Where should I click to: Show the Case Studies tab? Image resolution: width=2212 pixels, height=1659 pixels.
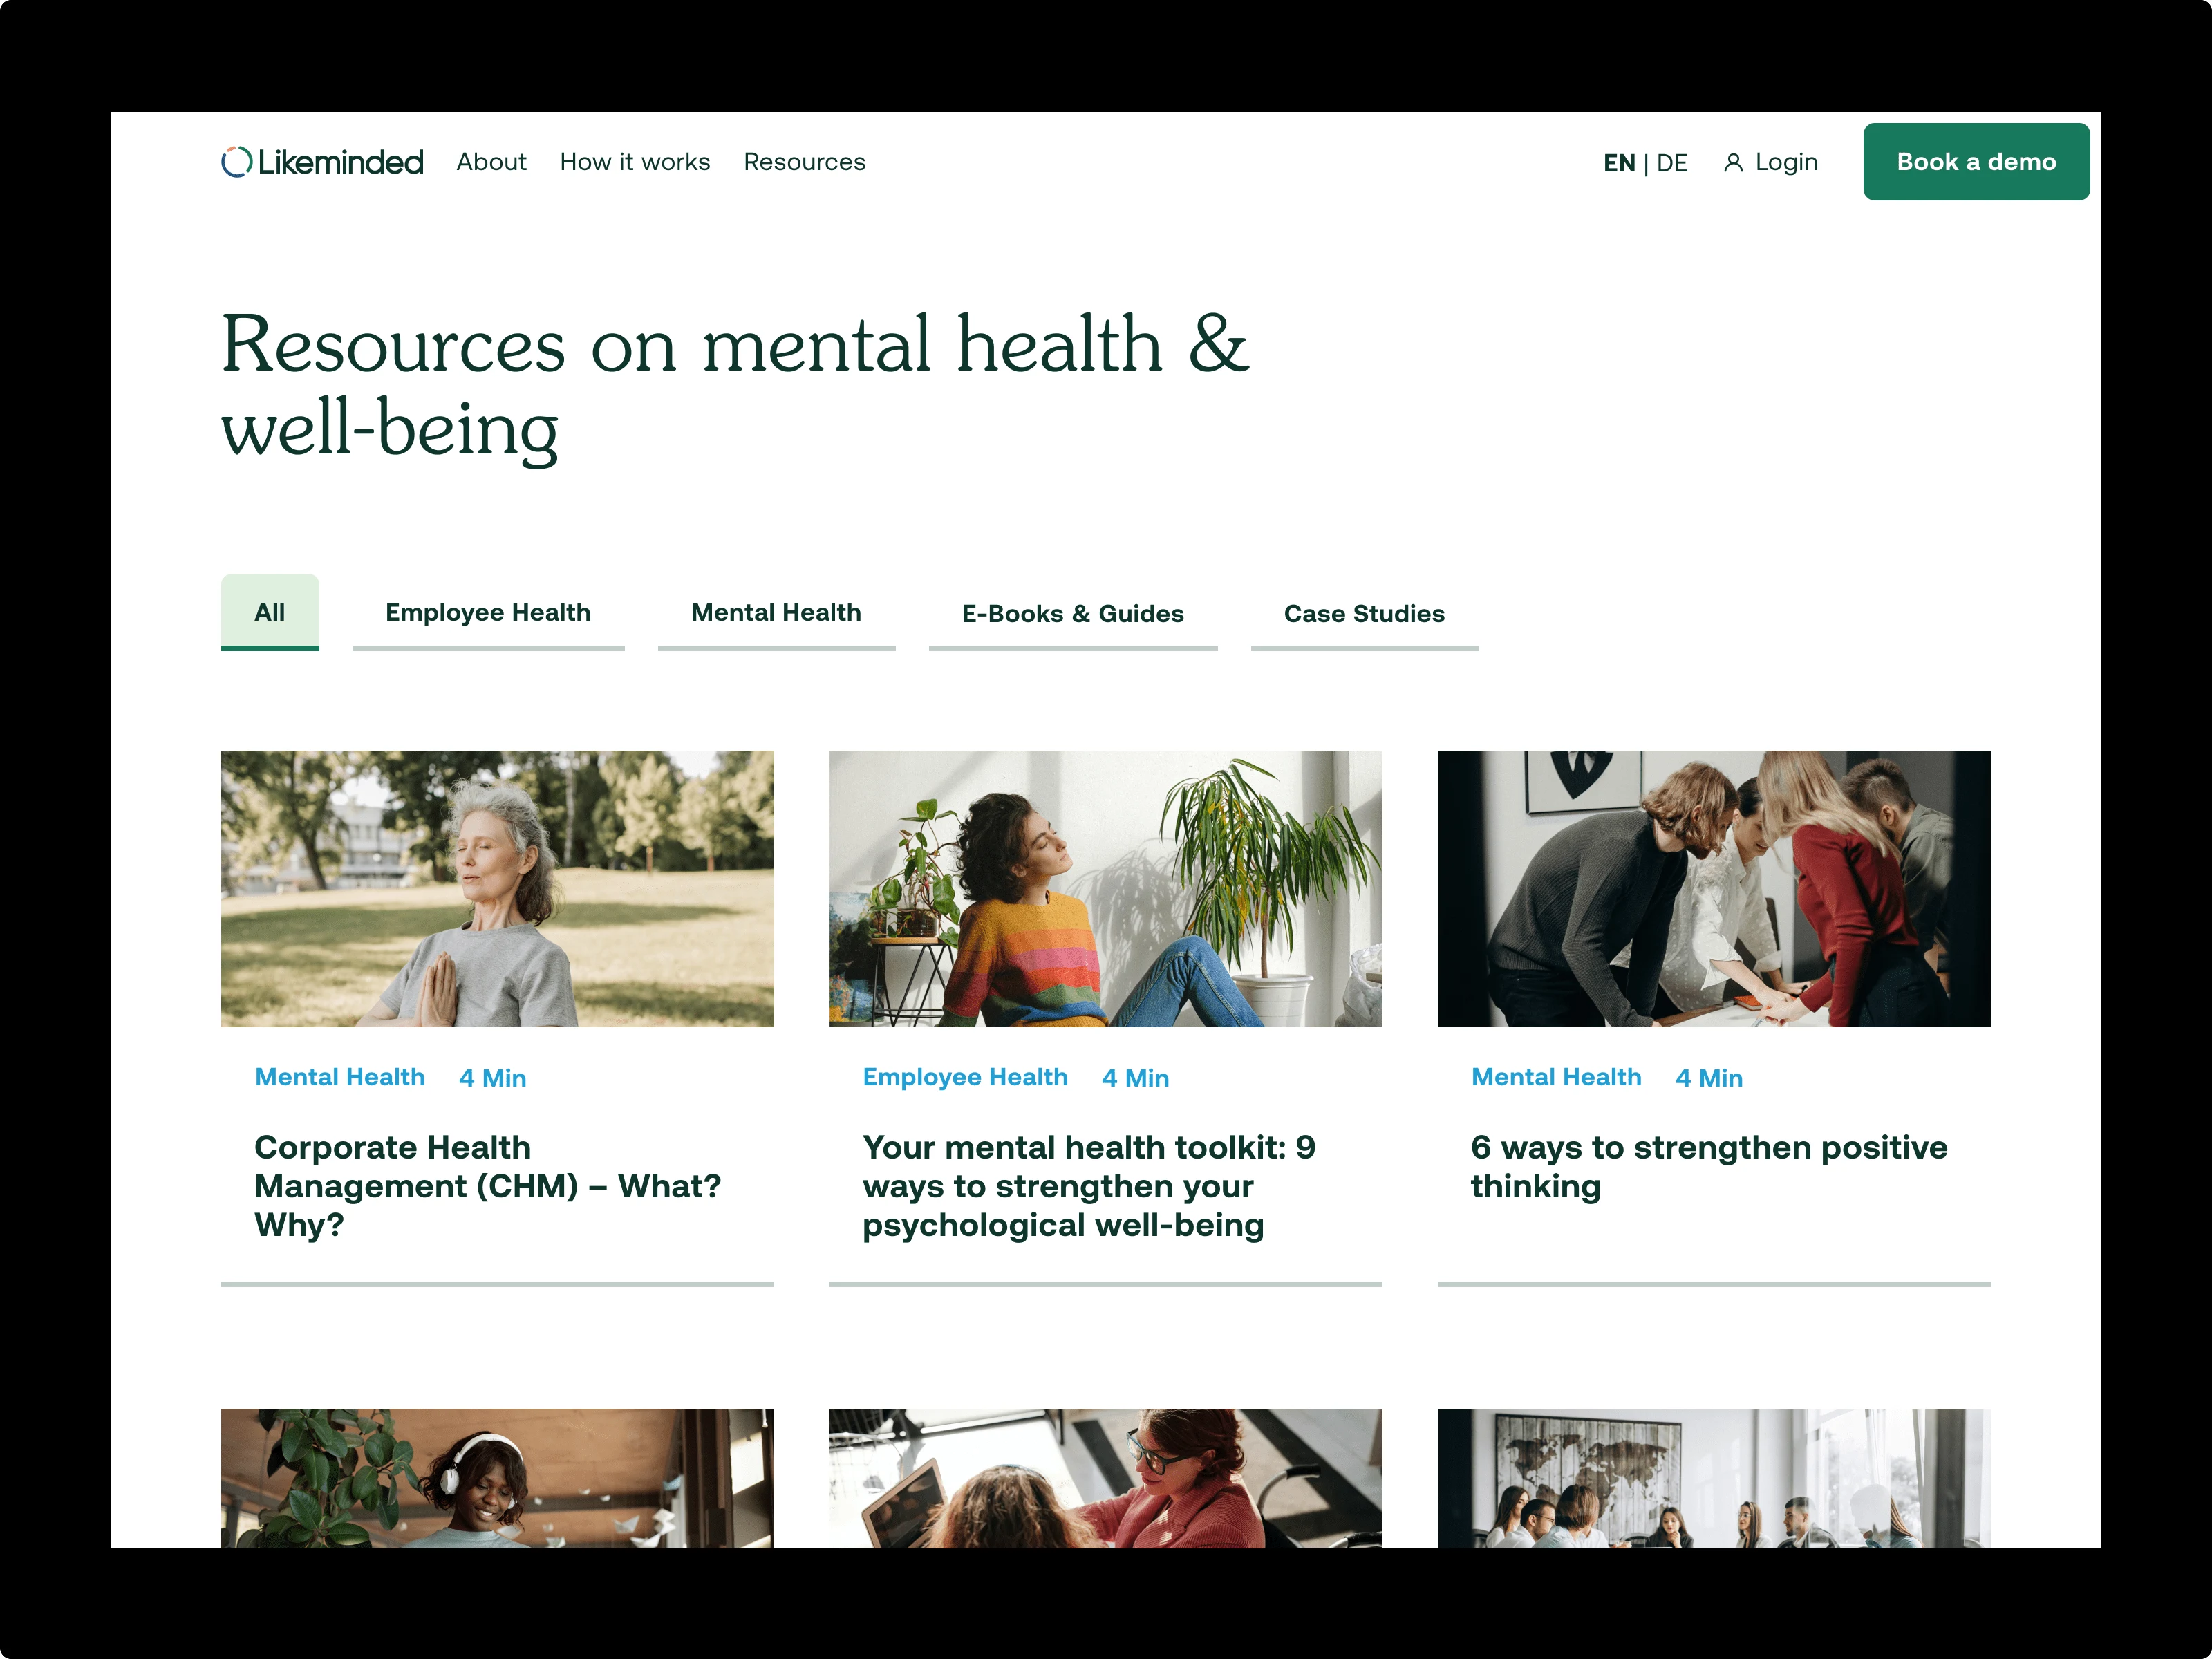(x=1364, y=613)
